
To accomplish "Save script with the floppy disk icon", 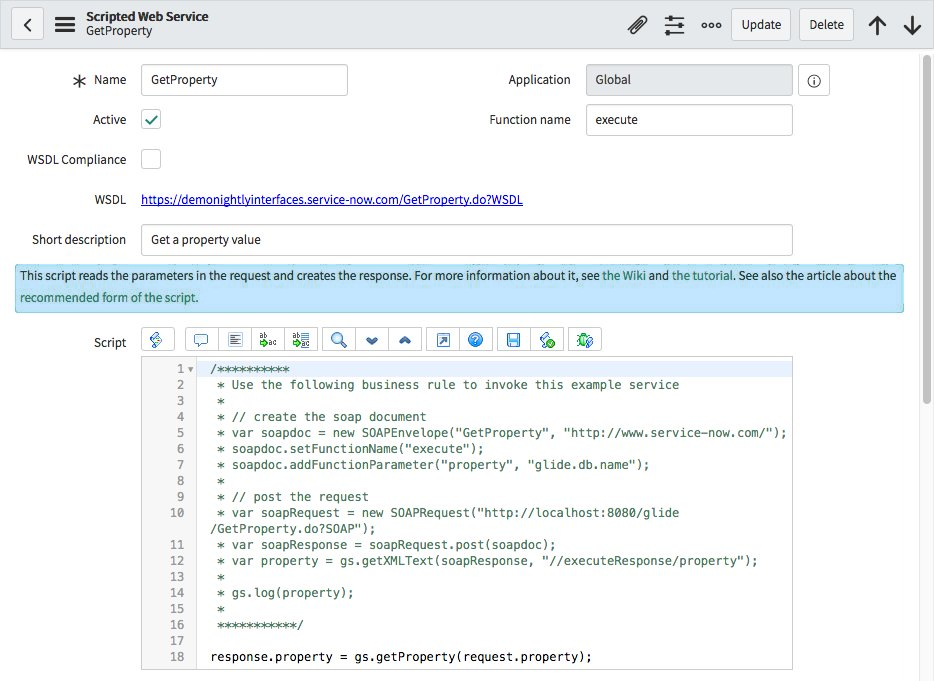I will 513,340.
